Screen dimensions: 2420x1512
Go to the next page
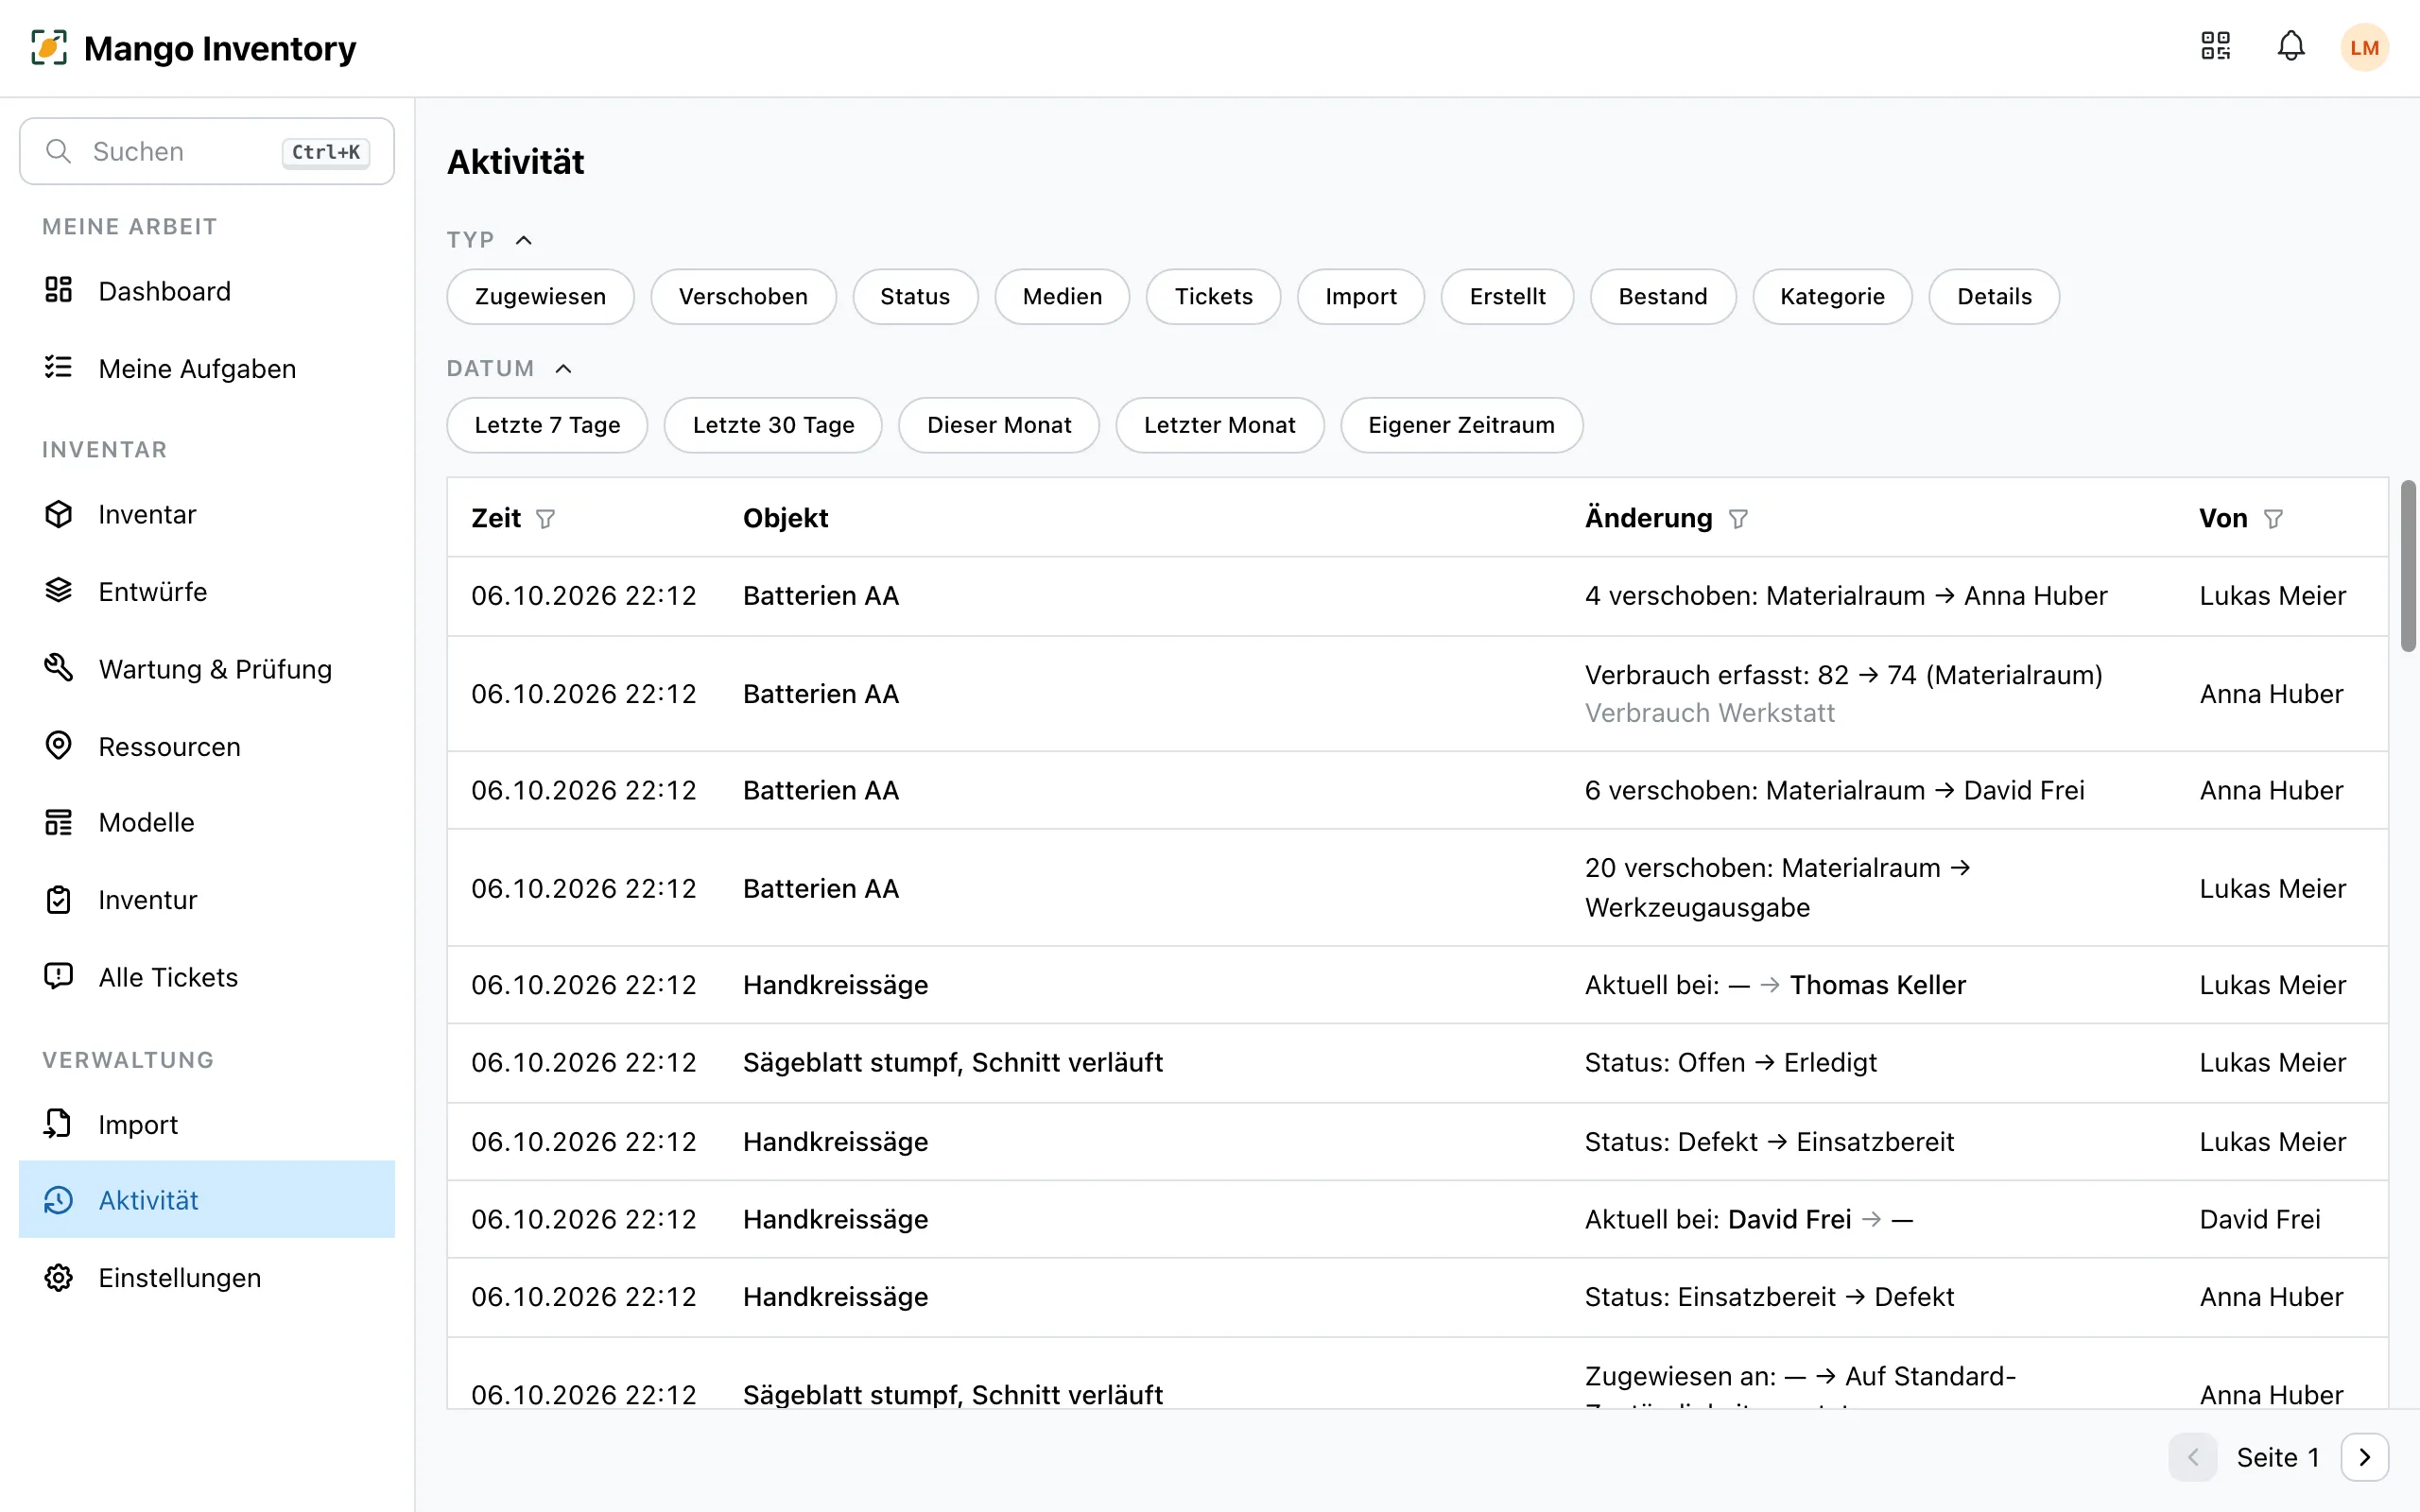coord(2364,1457)
